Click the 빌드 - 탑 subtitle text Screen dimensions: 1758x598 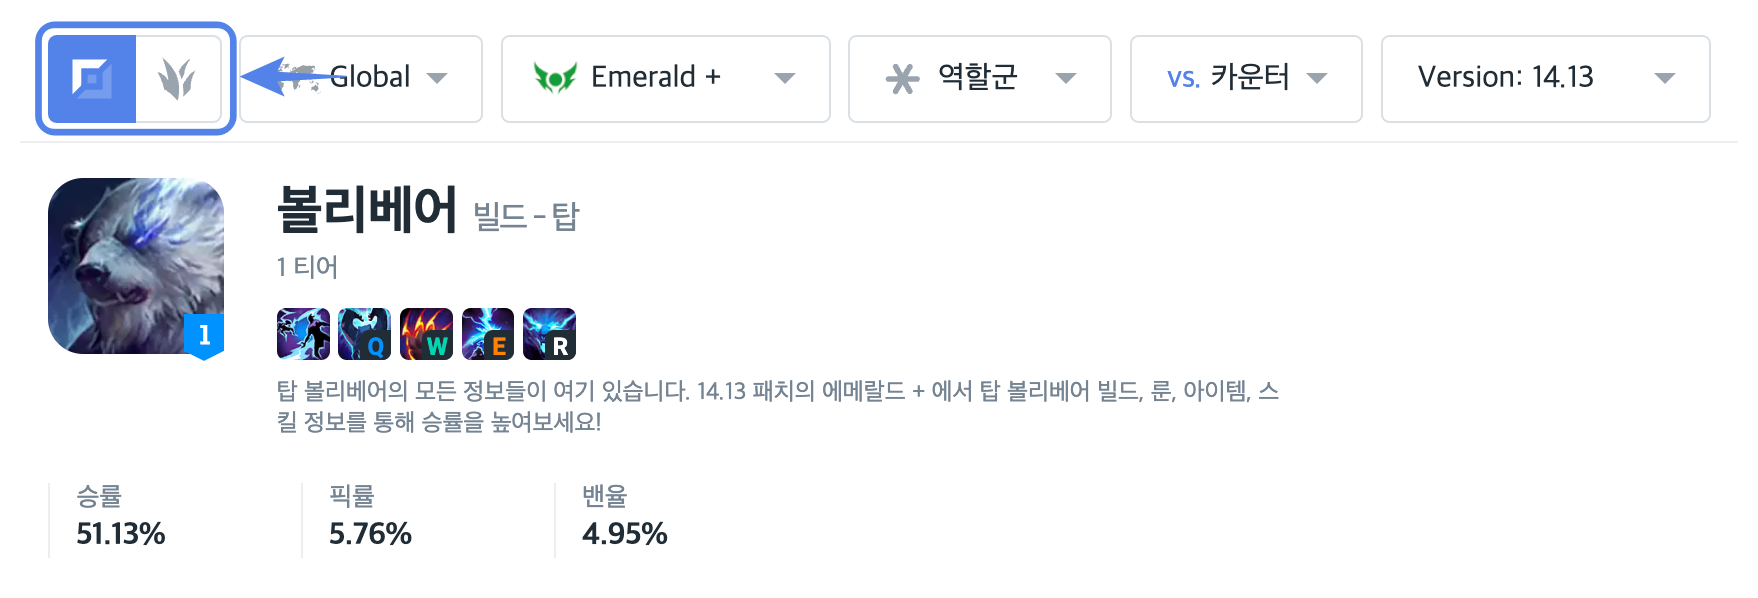(526, 216)
